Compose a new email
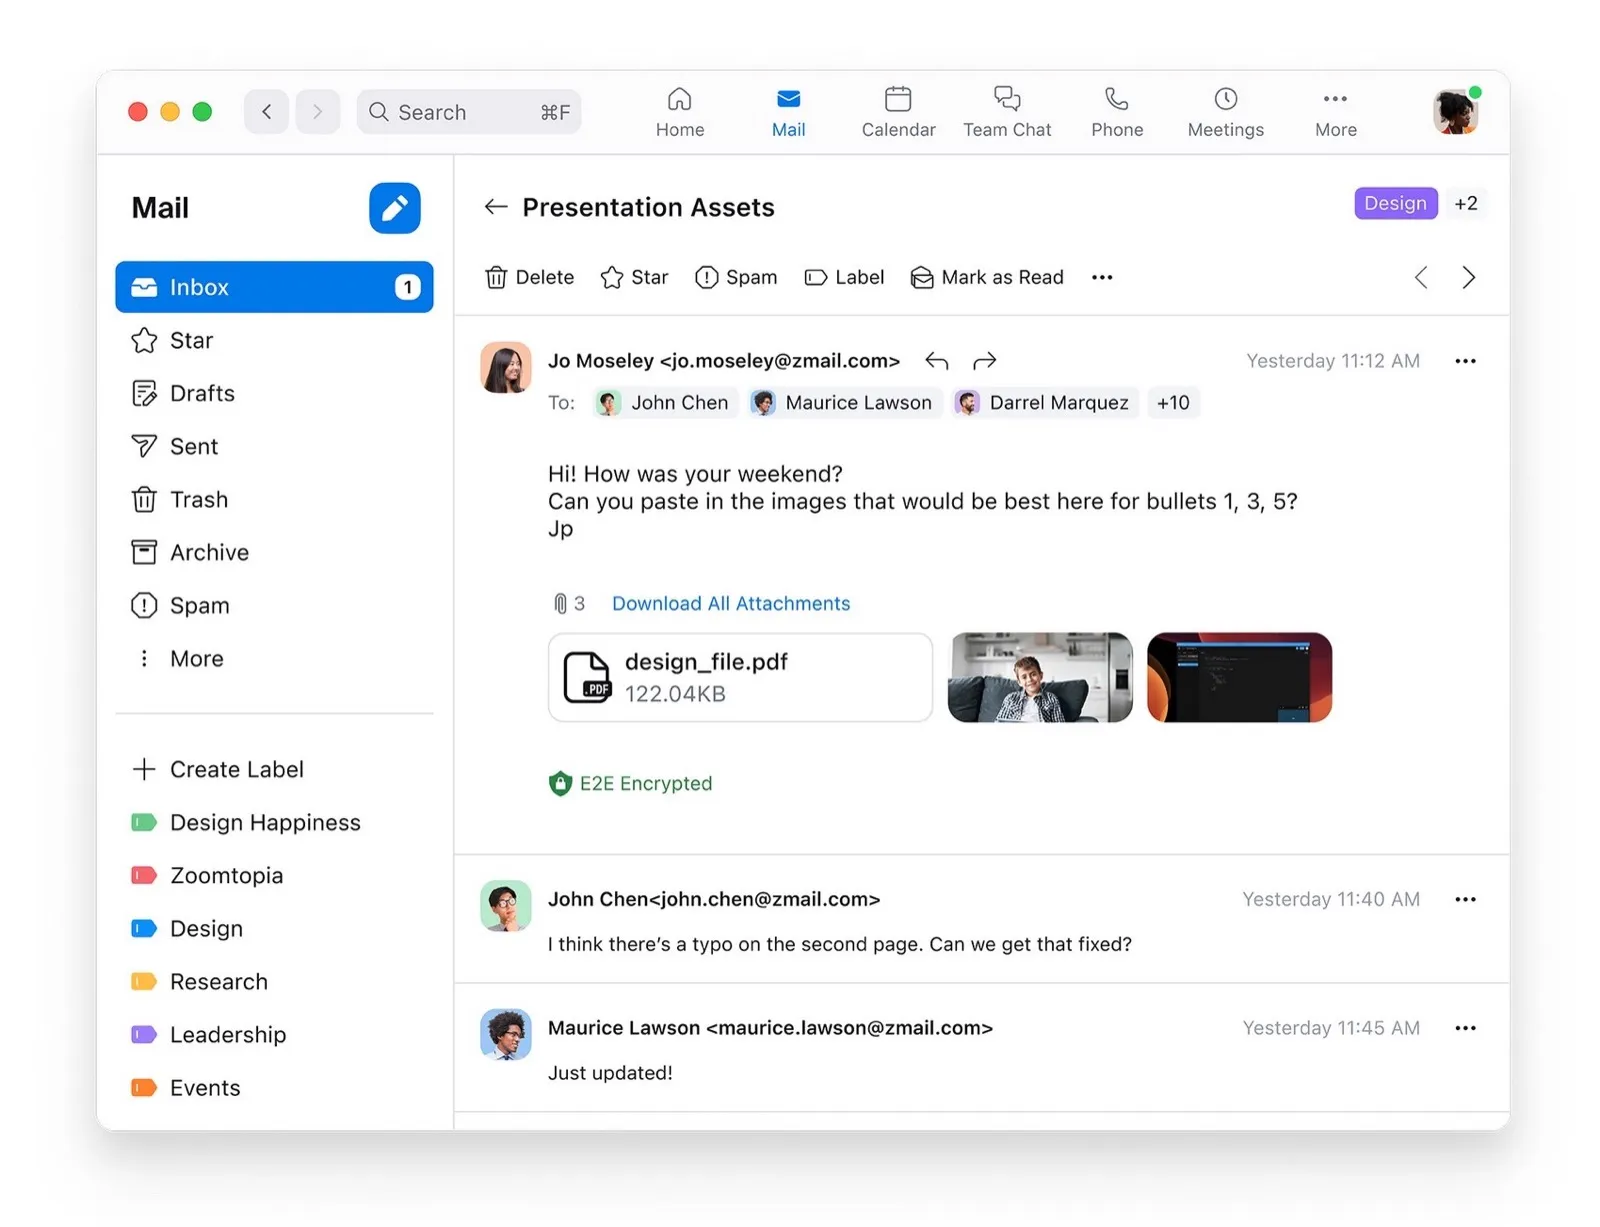 pyautogui.click(x=394, y=208)
